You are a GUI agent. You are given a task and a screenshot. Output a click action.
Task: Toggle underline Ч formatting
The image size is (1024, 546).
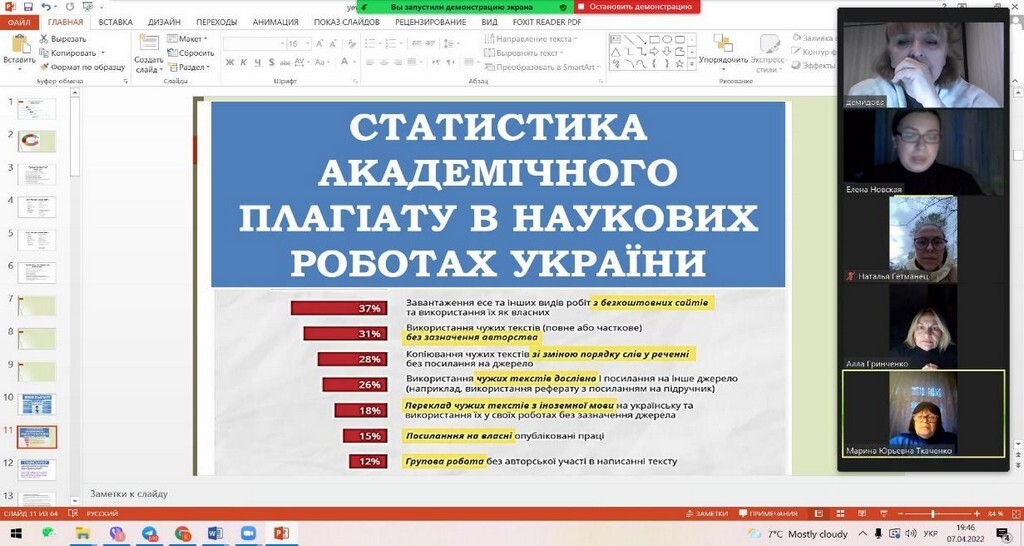(257, 63)
